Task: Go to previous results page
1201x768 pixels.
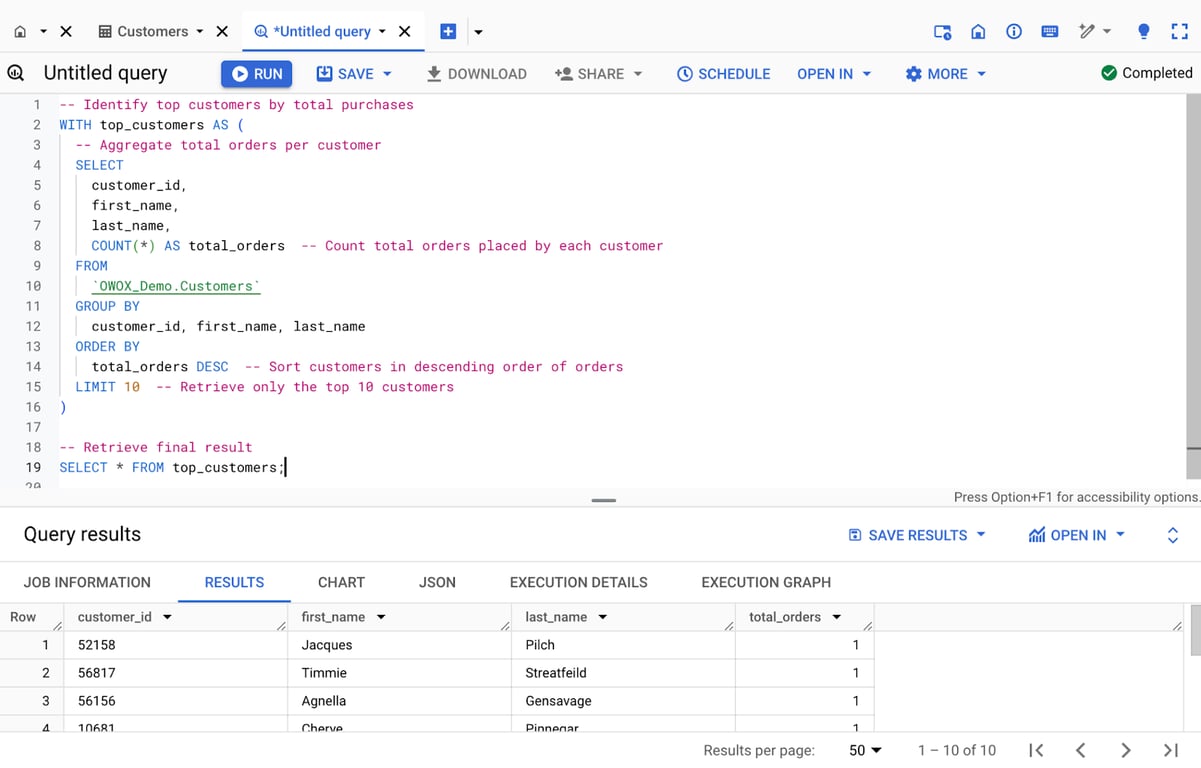Action: click(1080, 750)
